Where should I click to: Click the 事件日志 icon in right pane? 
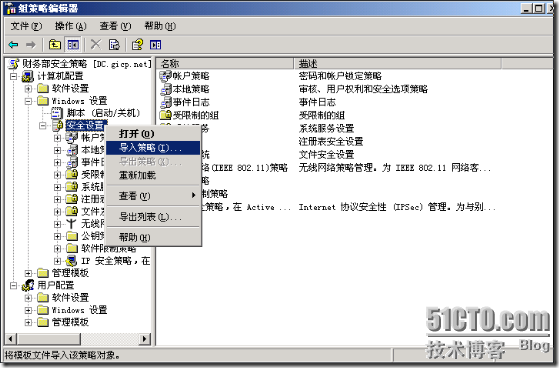166,102
